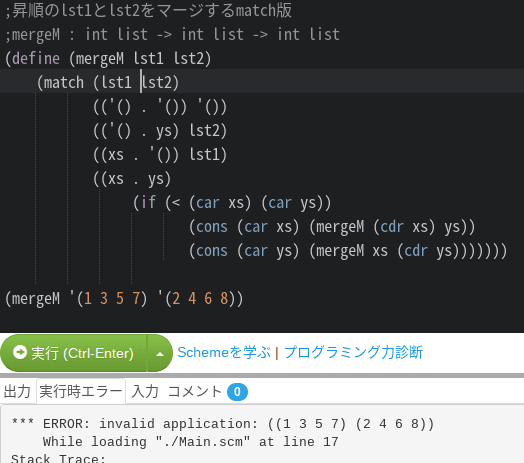Click the first comment line in editor
The width and height of the screenshot is (524, 463).
pyautogui.click(x=149, y=10)
